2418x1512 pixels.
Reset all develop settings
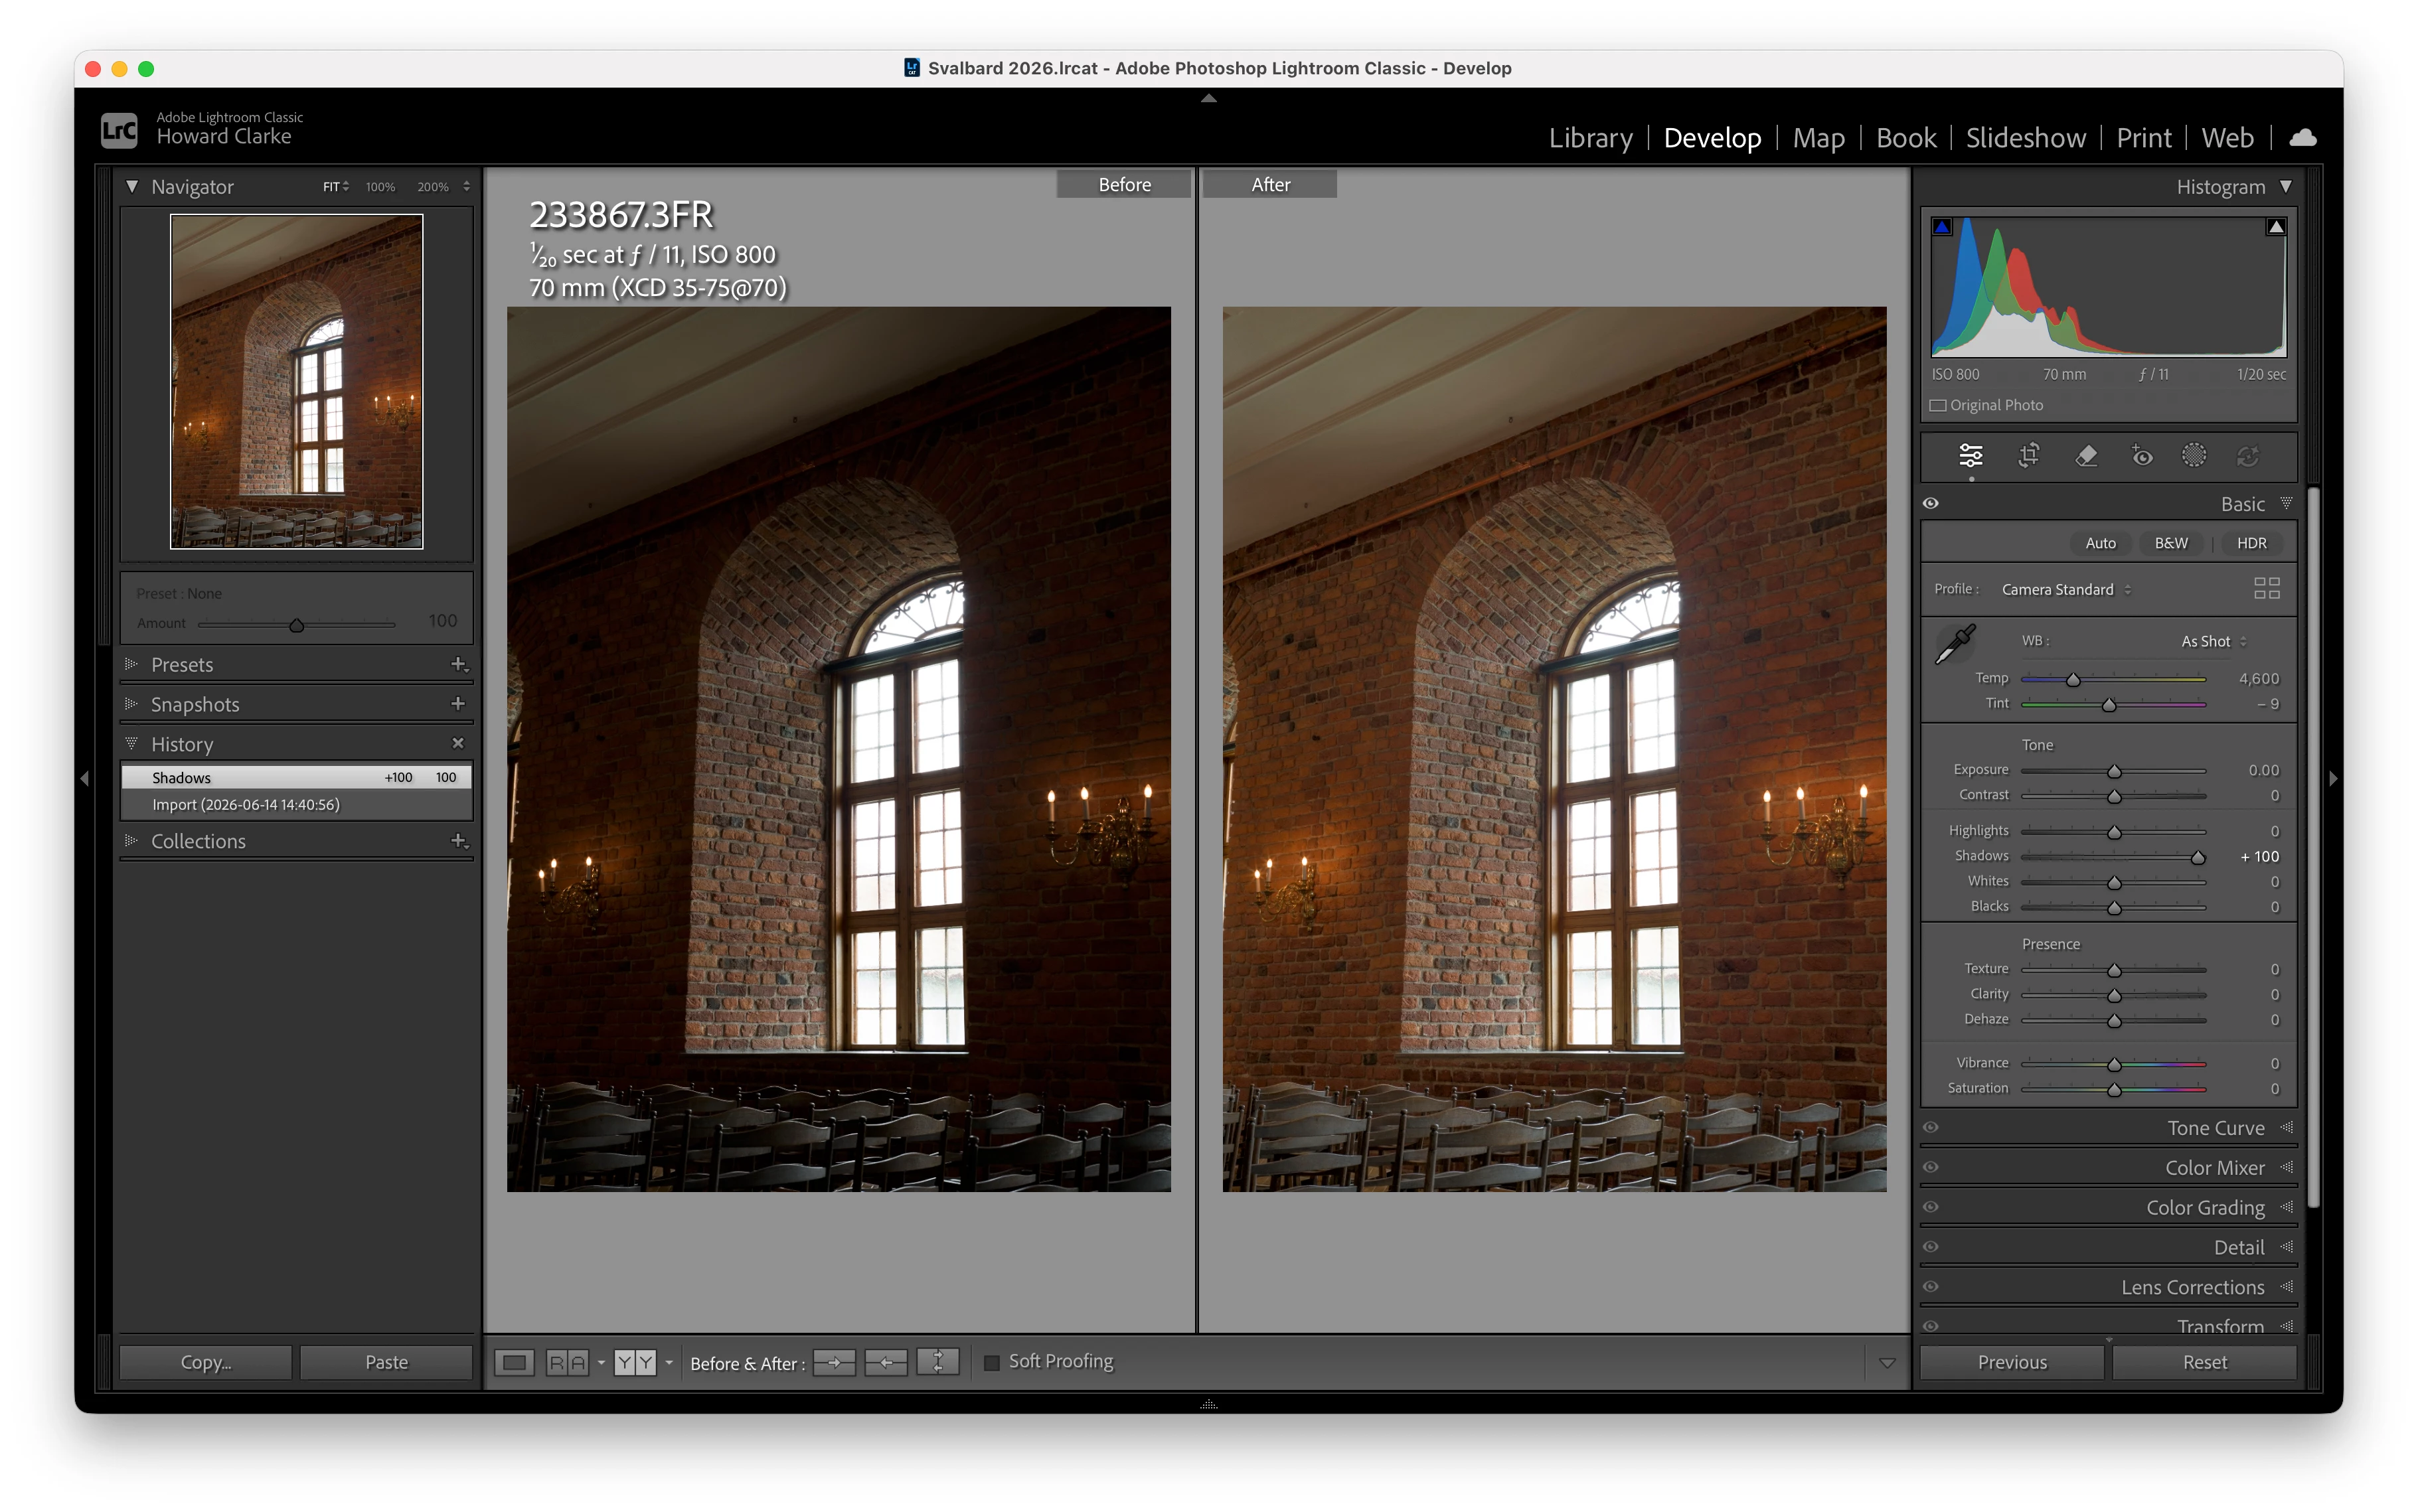[x=2204, y=1362]
